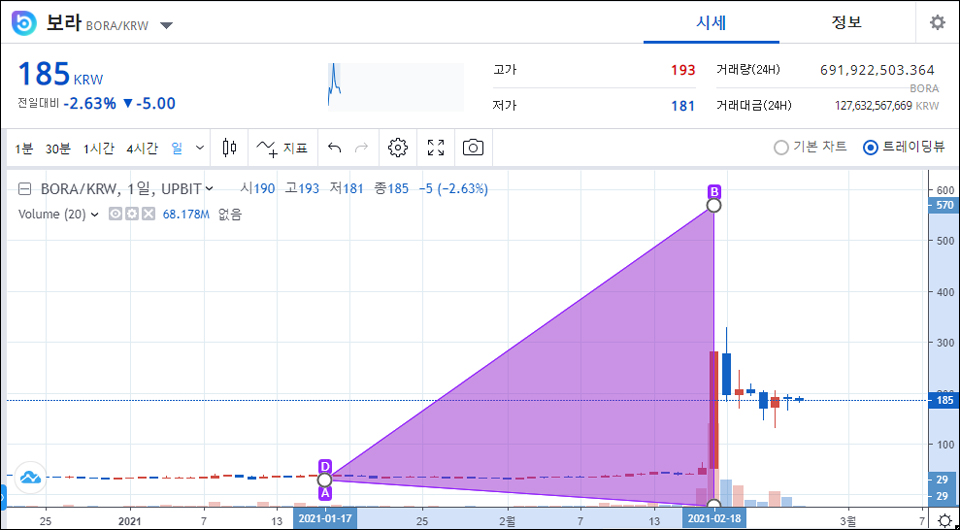The height and width of the screenshot is (530, 960).
Task: Click the B label marker
Action: click(x=714, y=190)
